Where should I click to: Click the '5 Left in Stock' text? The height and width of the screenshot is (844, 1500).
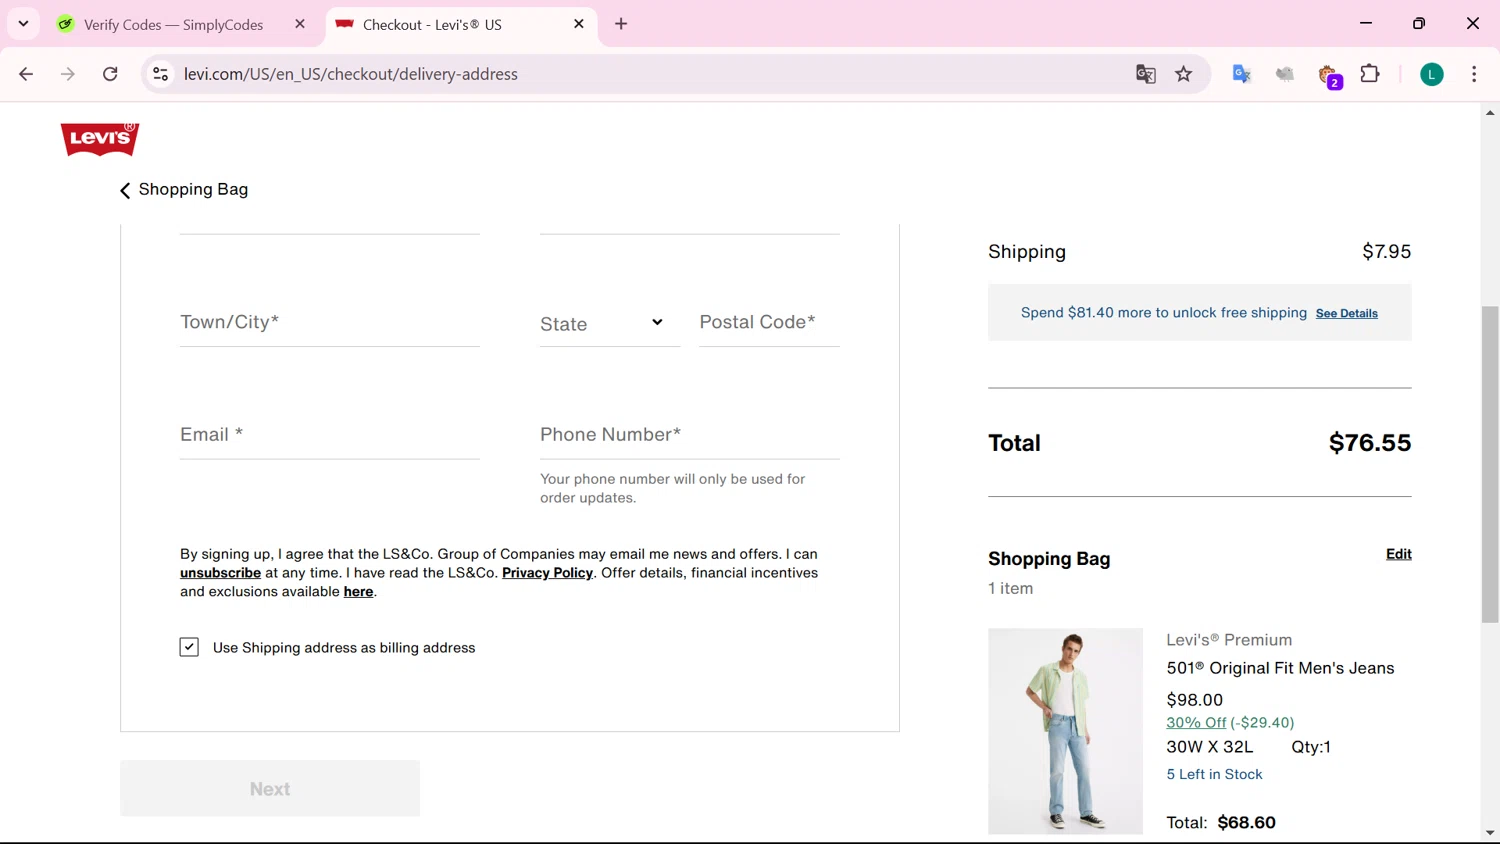[x=1214, y=774]
